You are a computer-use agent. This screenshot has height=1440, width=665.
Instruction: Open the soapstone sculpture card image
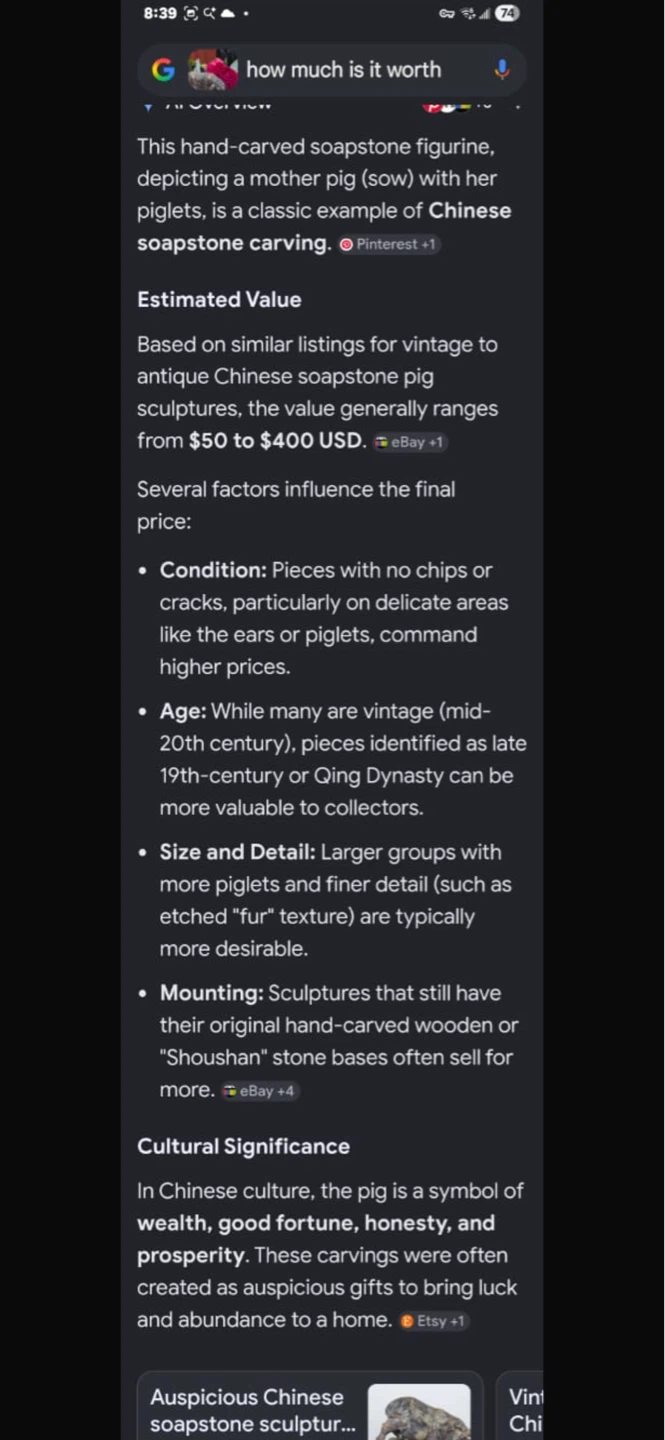coord(419,1412)
